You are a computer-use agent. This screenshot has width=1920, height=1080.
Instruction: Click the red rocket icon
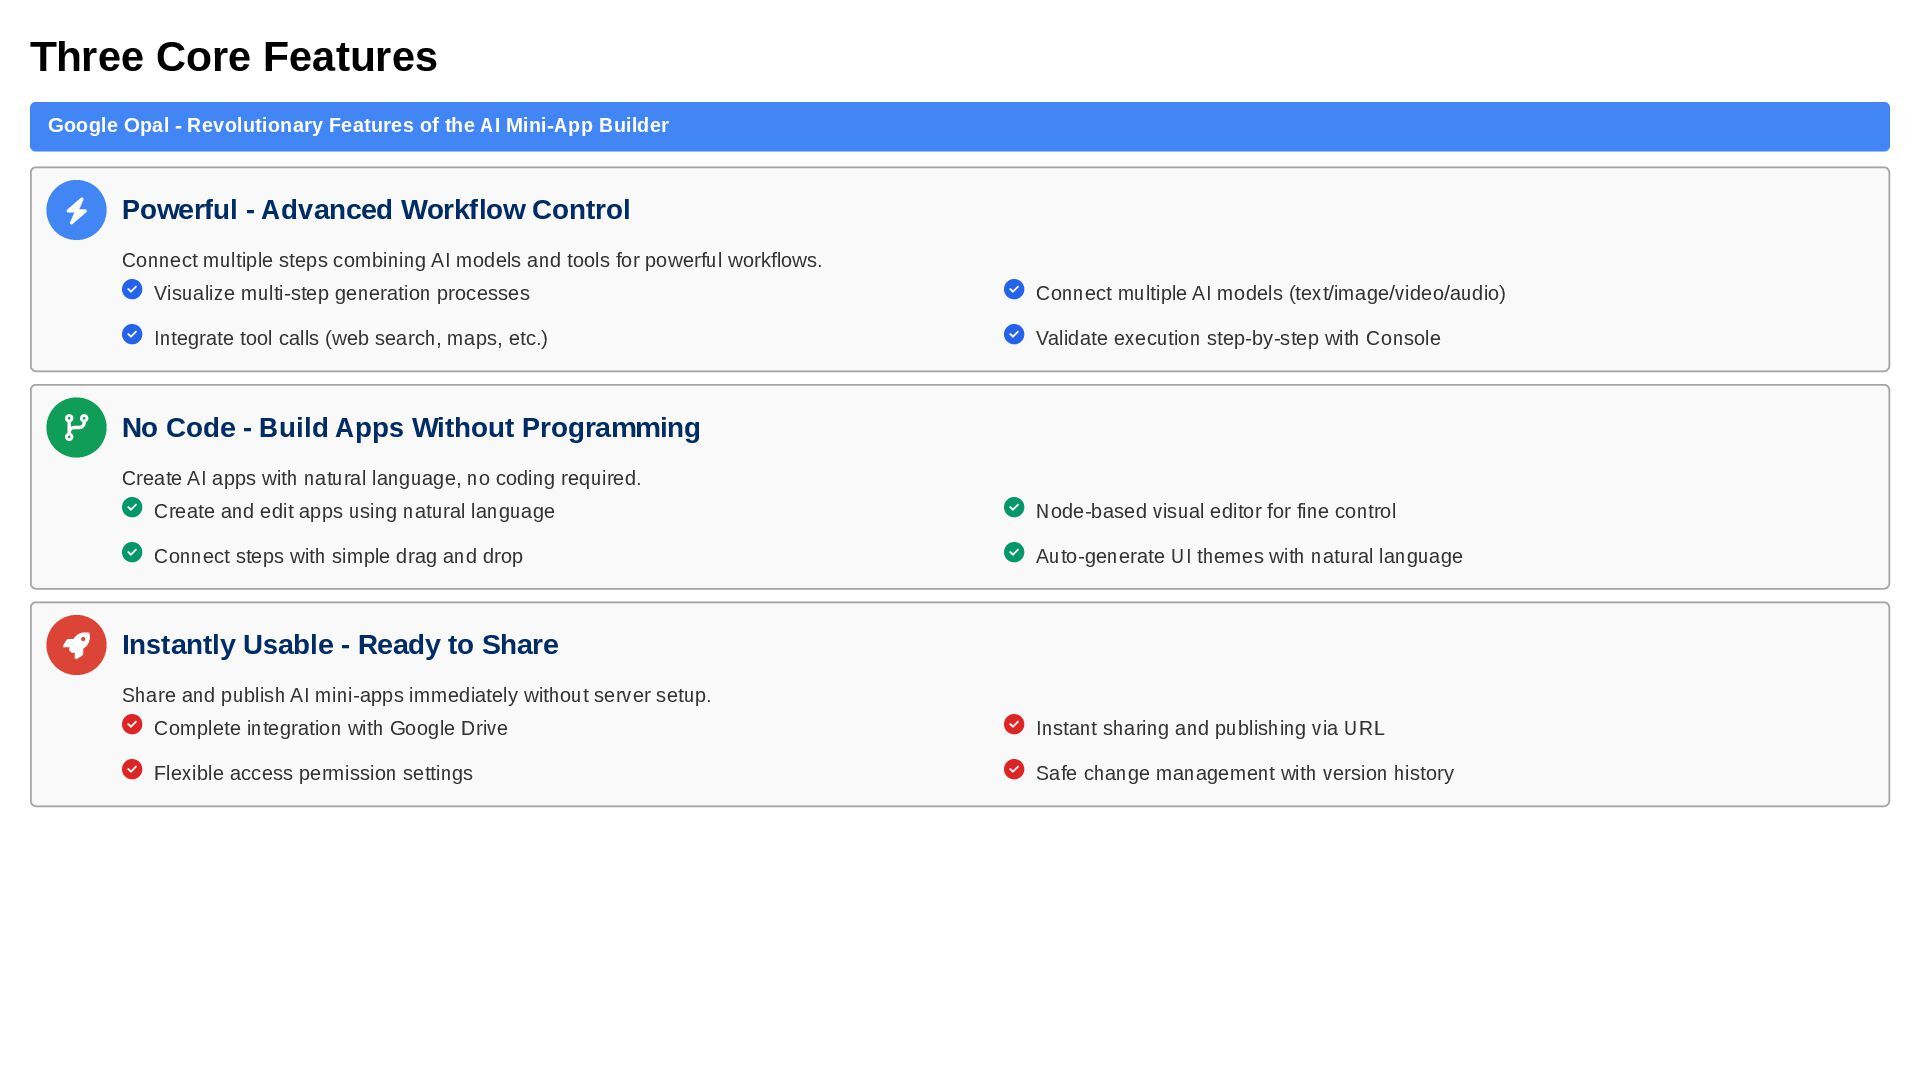[x=76, y=645]
